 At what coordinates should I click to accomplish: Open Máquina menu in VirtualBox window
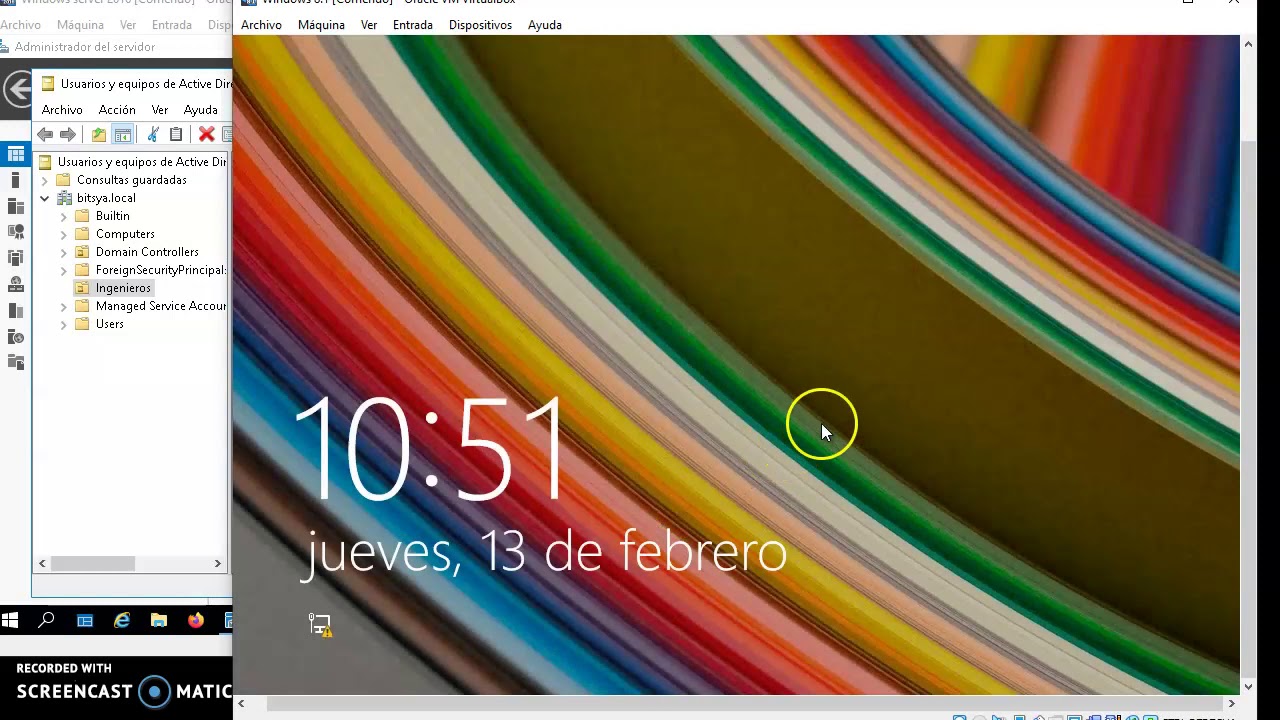(321, 25)
